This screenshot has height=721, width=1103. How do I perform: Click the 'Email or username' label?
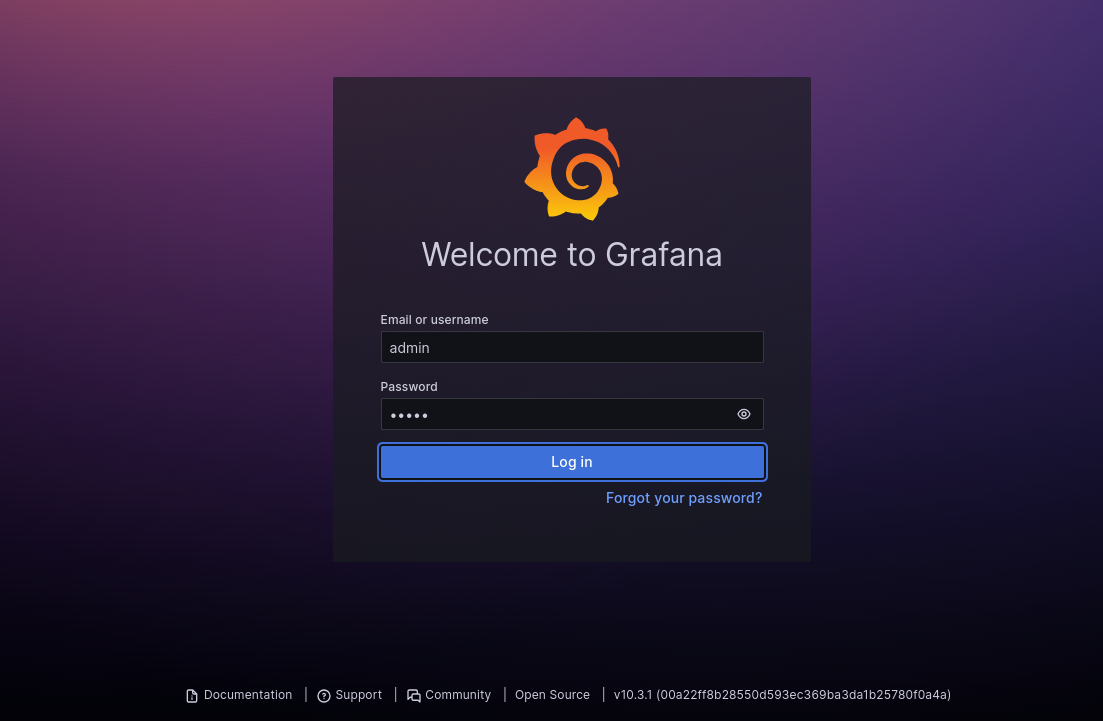click(x=434, y=320)
